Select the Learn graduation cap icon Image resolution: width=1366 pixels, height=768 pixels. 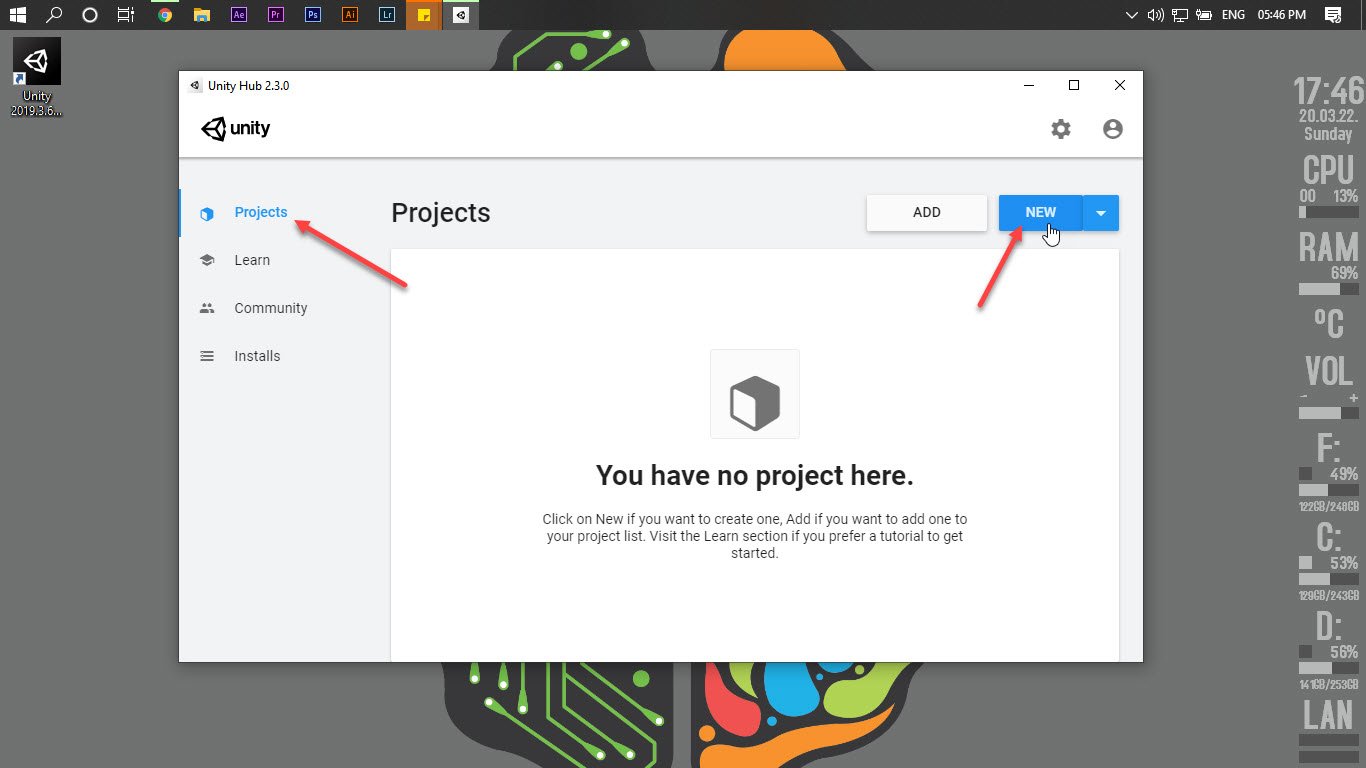click(x=207, y=260)
